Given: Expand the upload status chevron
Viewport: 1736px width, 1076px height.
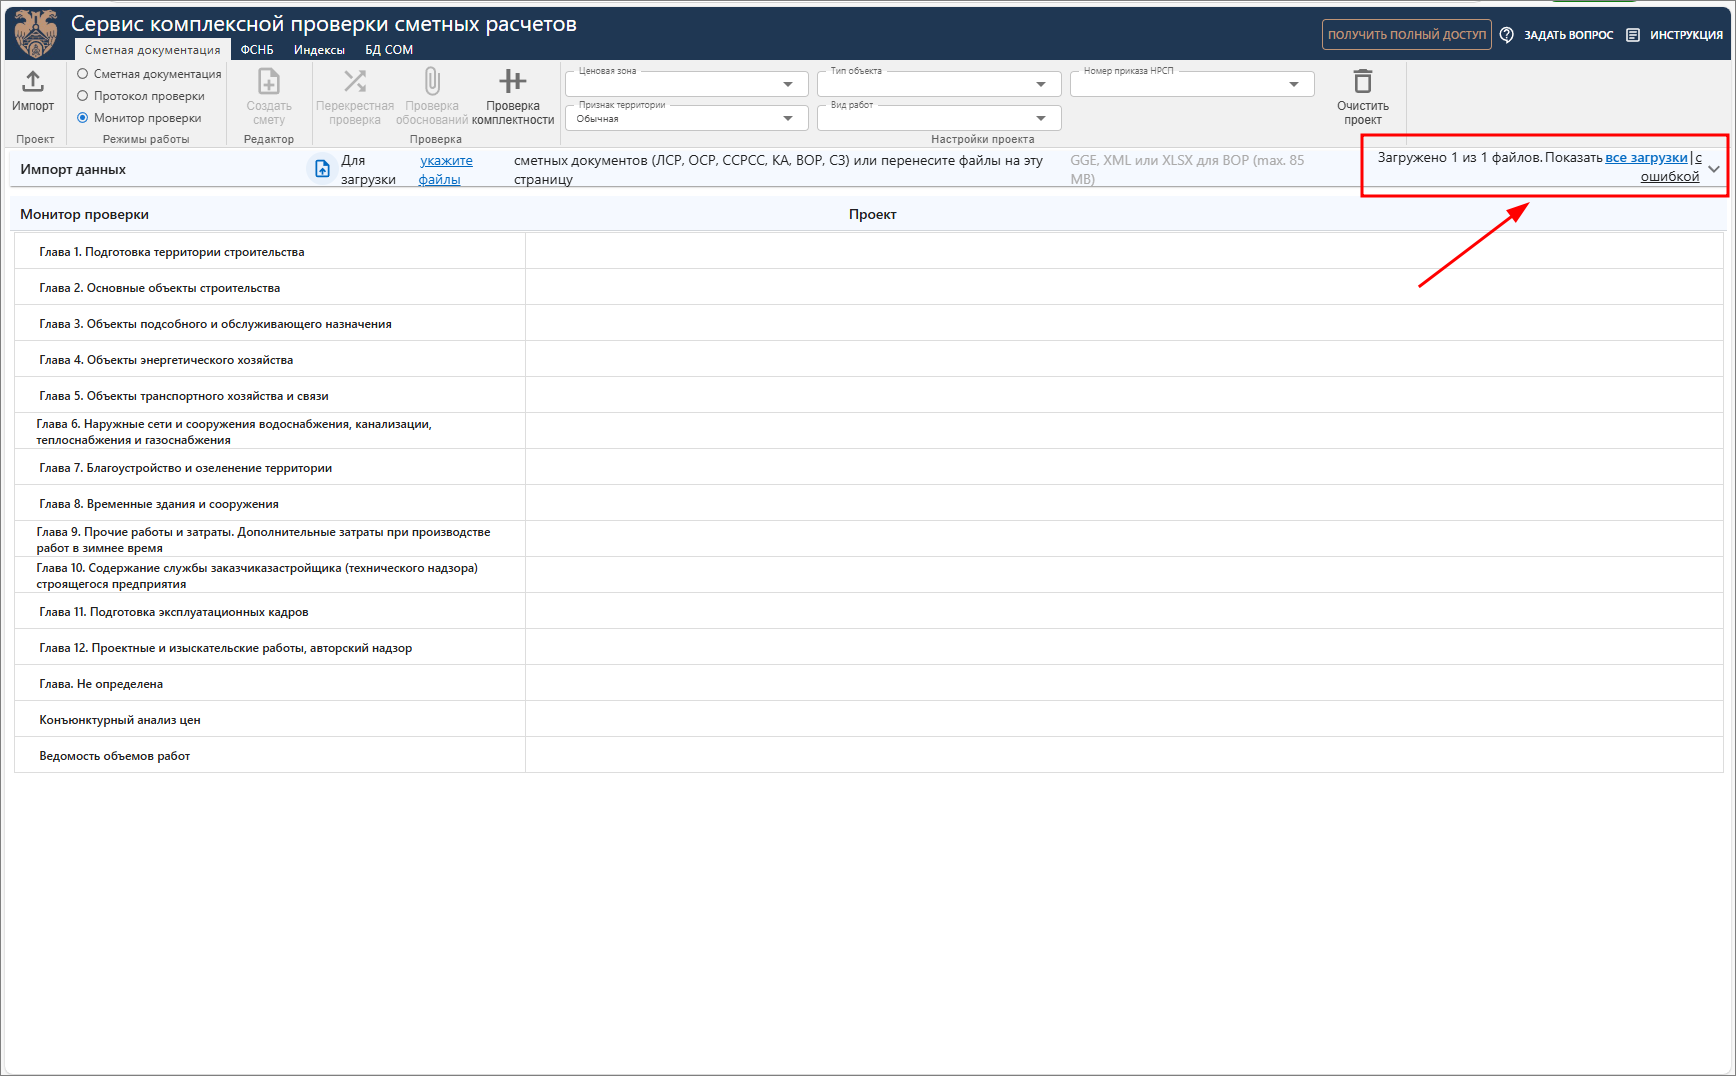Looking at the screenshot, I should pos(1714,169).
